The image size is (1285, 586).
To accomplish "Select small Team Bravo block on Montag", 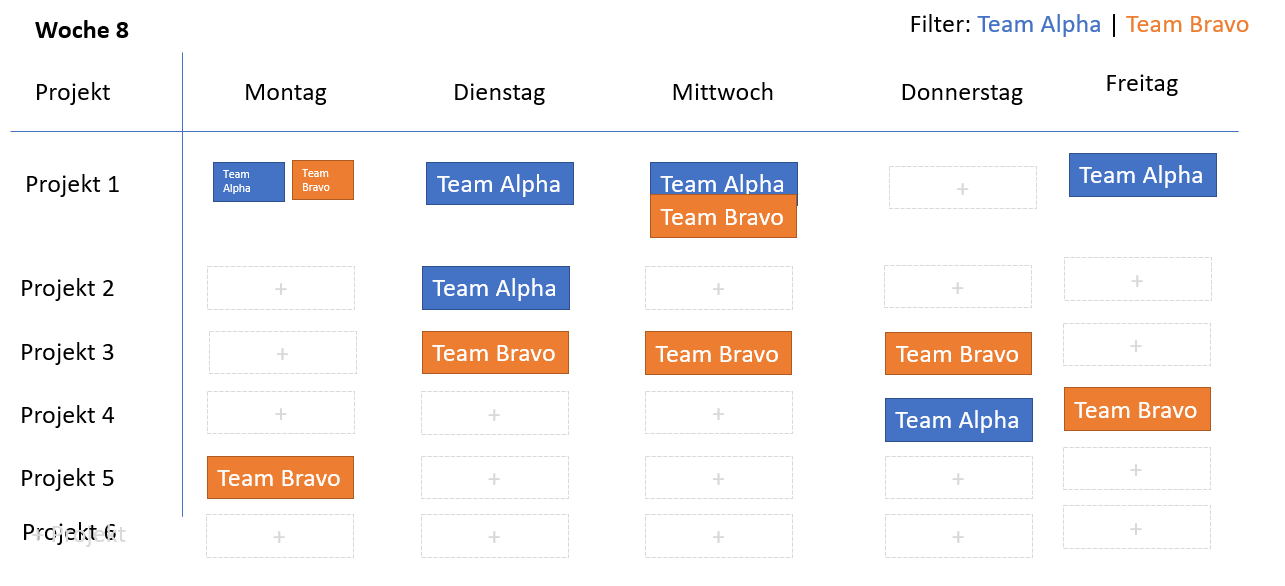I will tap(323, 180).
